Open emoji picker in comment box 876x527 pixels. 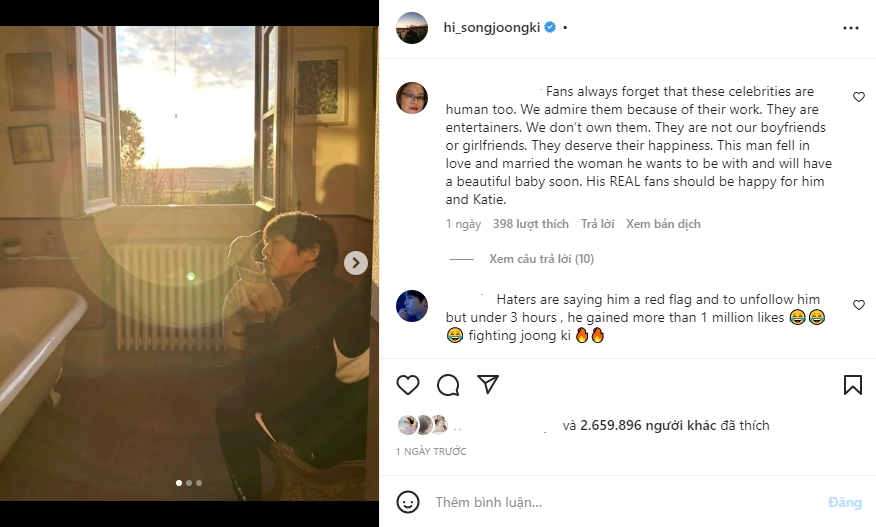tap(407, 502)
